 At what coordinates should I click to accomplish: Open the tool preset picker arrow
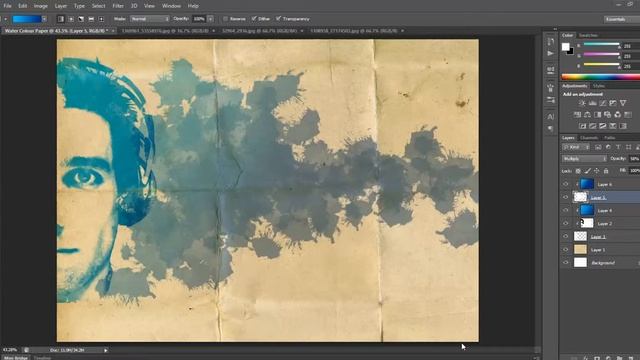[5, 19]
